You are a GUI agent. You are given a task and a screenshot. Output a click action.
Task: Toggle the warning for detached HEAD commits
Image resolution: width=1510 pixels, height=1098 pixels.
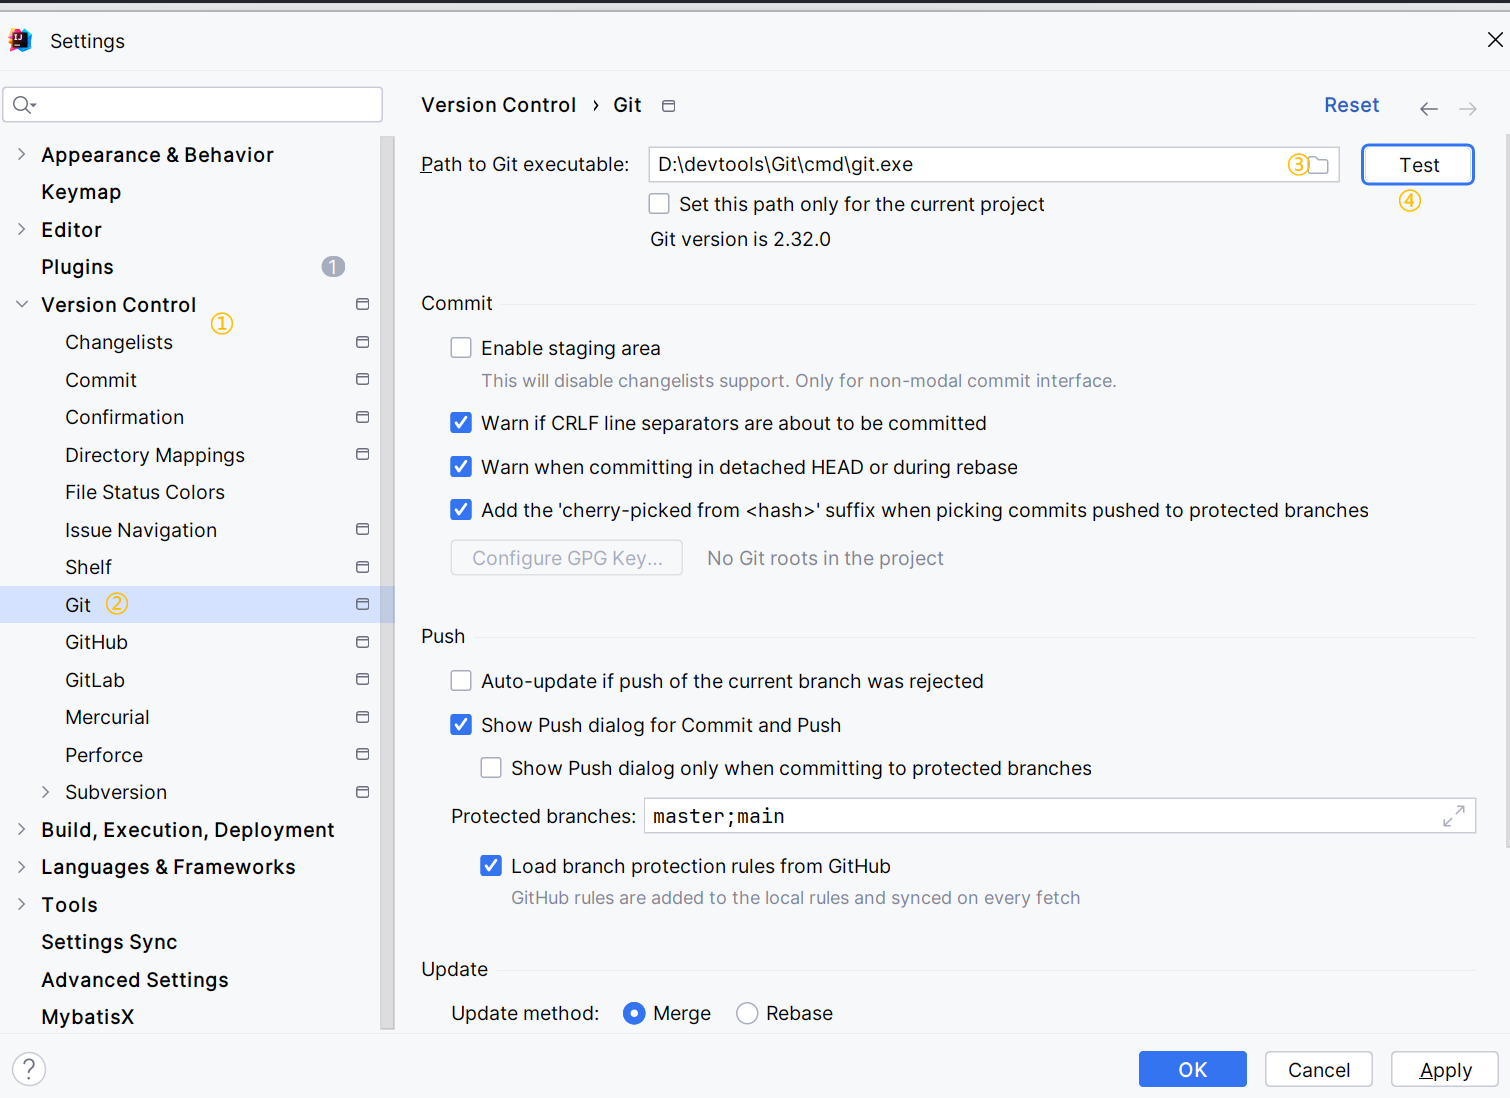coord(461,467)
